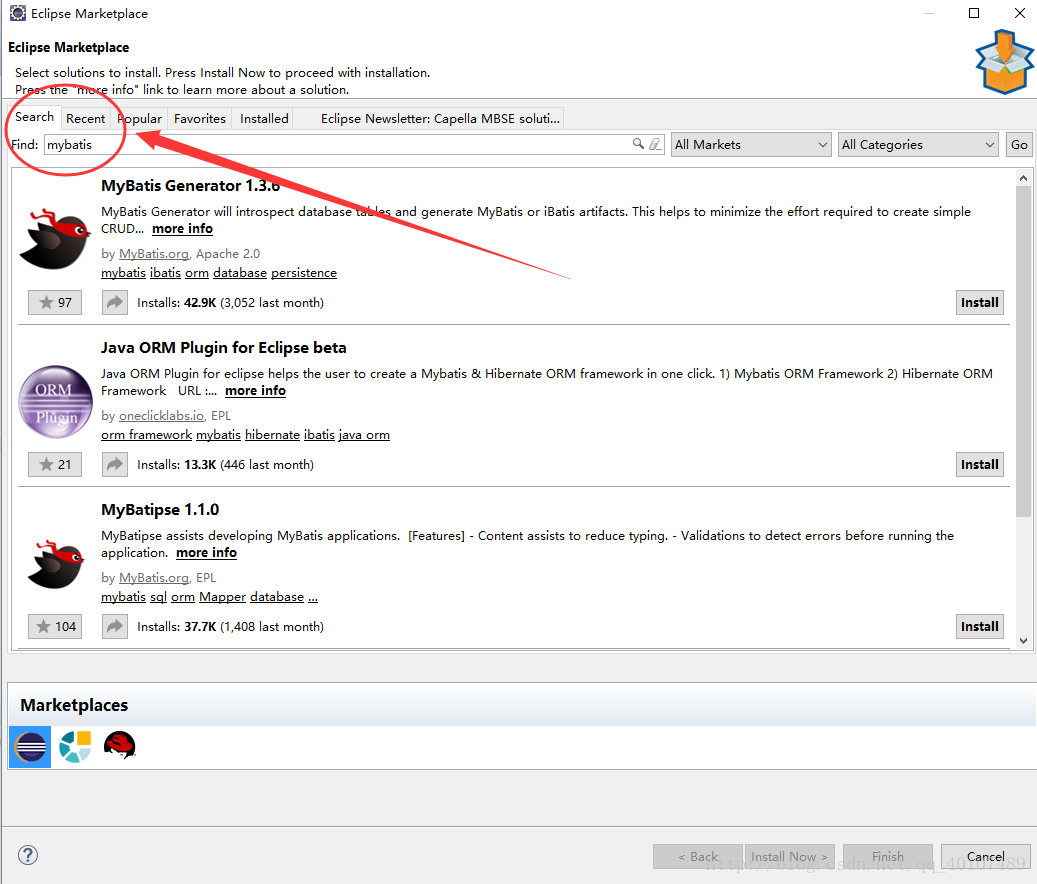Click the orm framework tag link
1037x884 pixels.
tap(147, 435)
